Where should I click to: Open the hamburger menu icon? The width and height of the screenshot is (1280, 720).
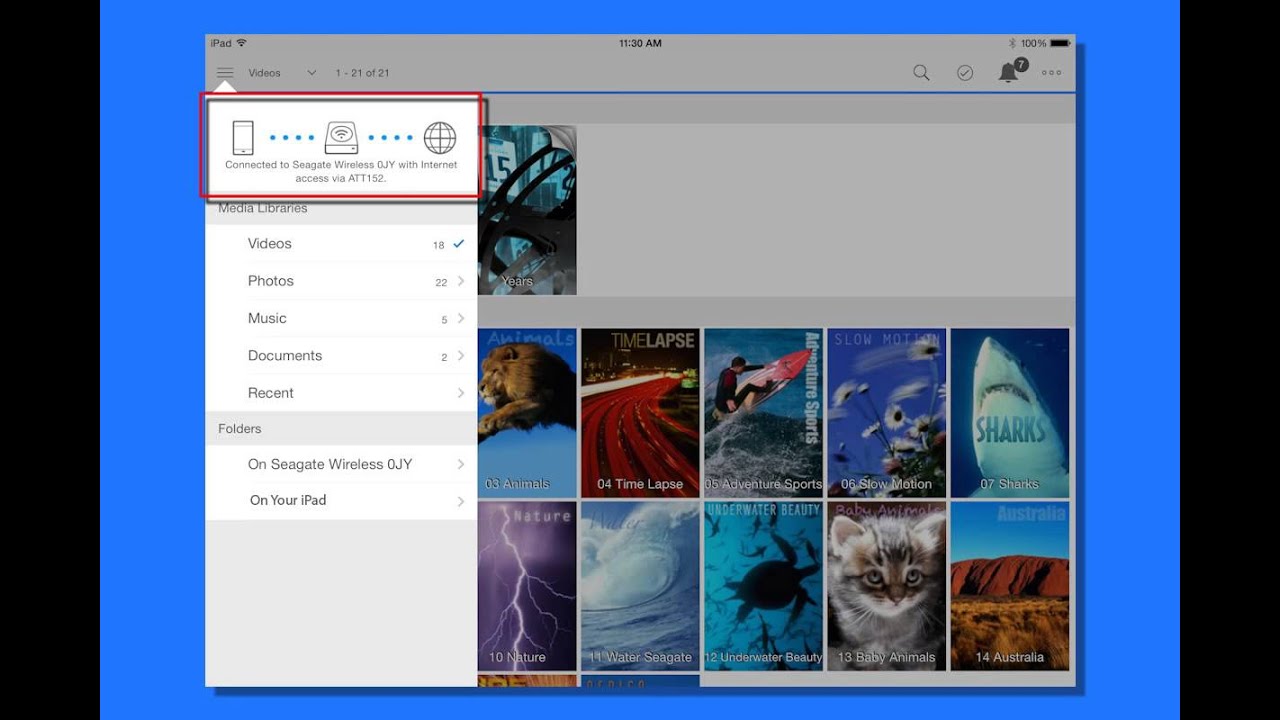click(225, 73)
